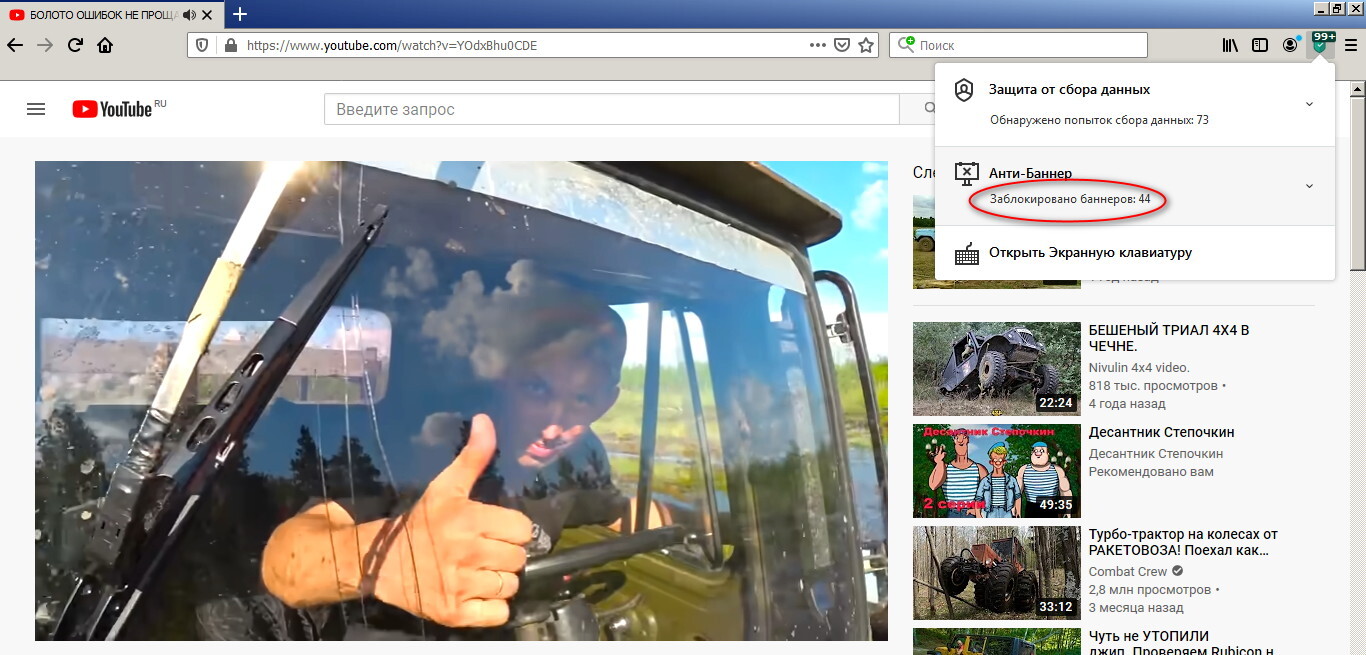Screen dimensions: 1366x655
Task: Open Турбо-трактор 33:12 thumbnail
Action: 997,573
